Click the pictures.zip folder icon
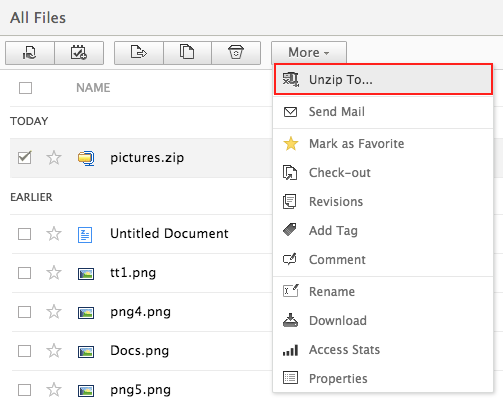Screen dimensions: 503x409 point(86,158)
